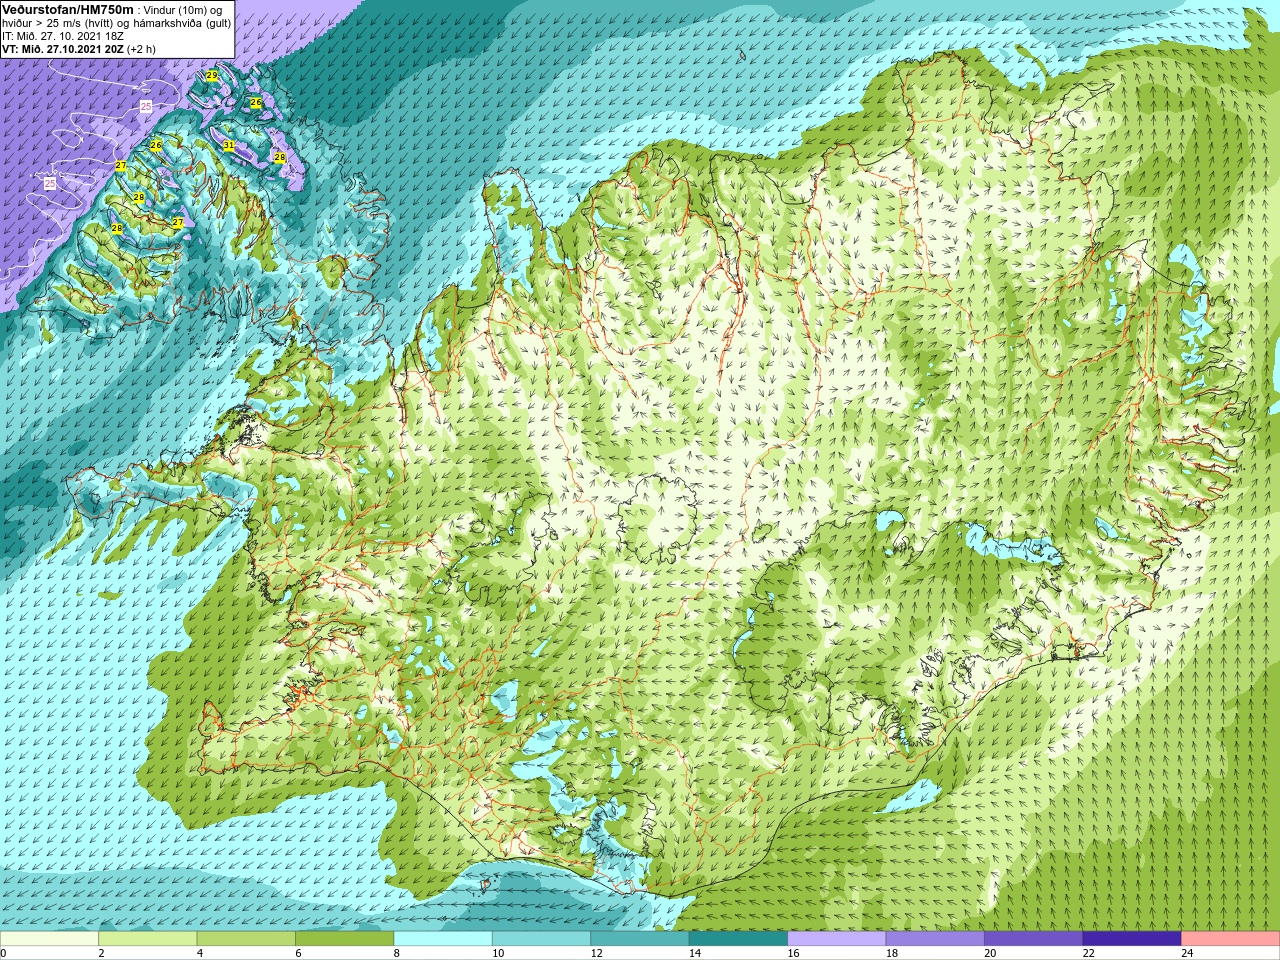
Task: Click the 12–14 m/s teal legend swatch
Action: pyautogui.click(x=640, y=939)
